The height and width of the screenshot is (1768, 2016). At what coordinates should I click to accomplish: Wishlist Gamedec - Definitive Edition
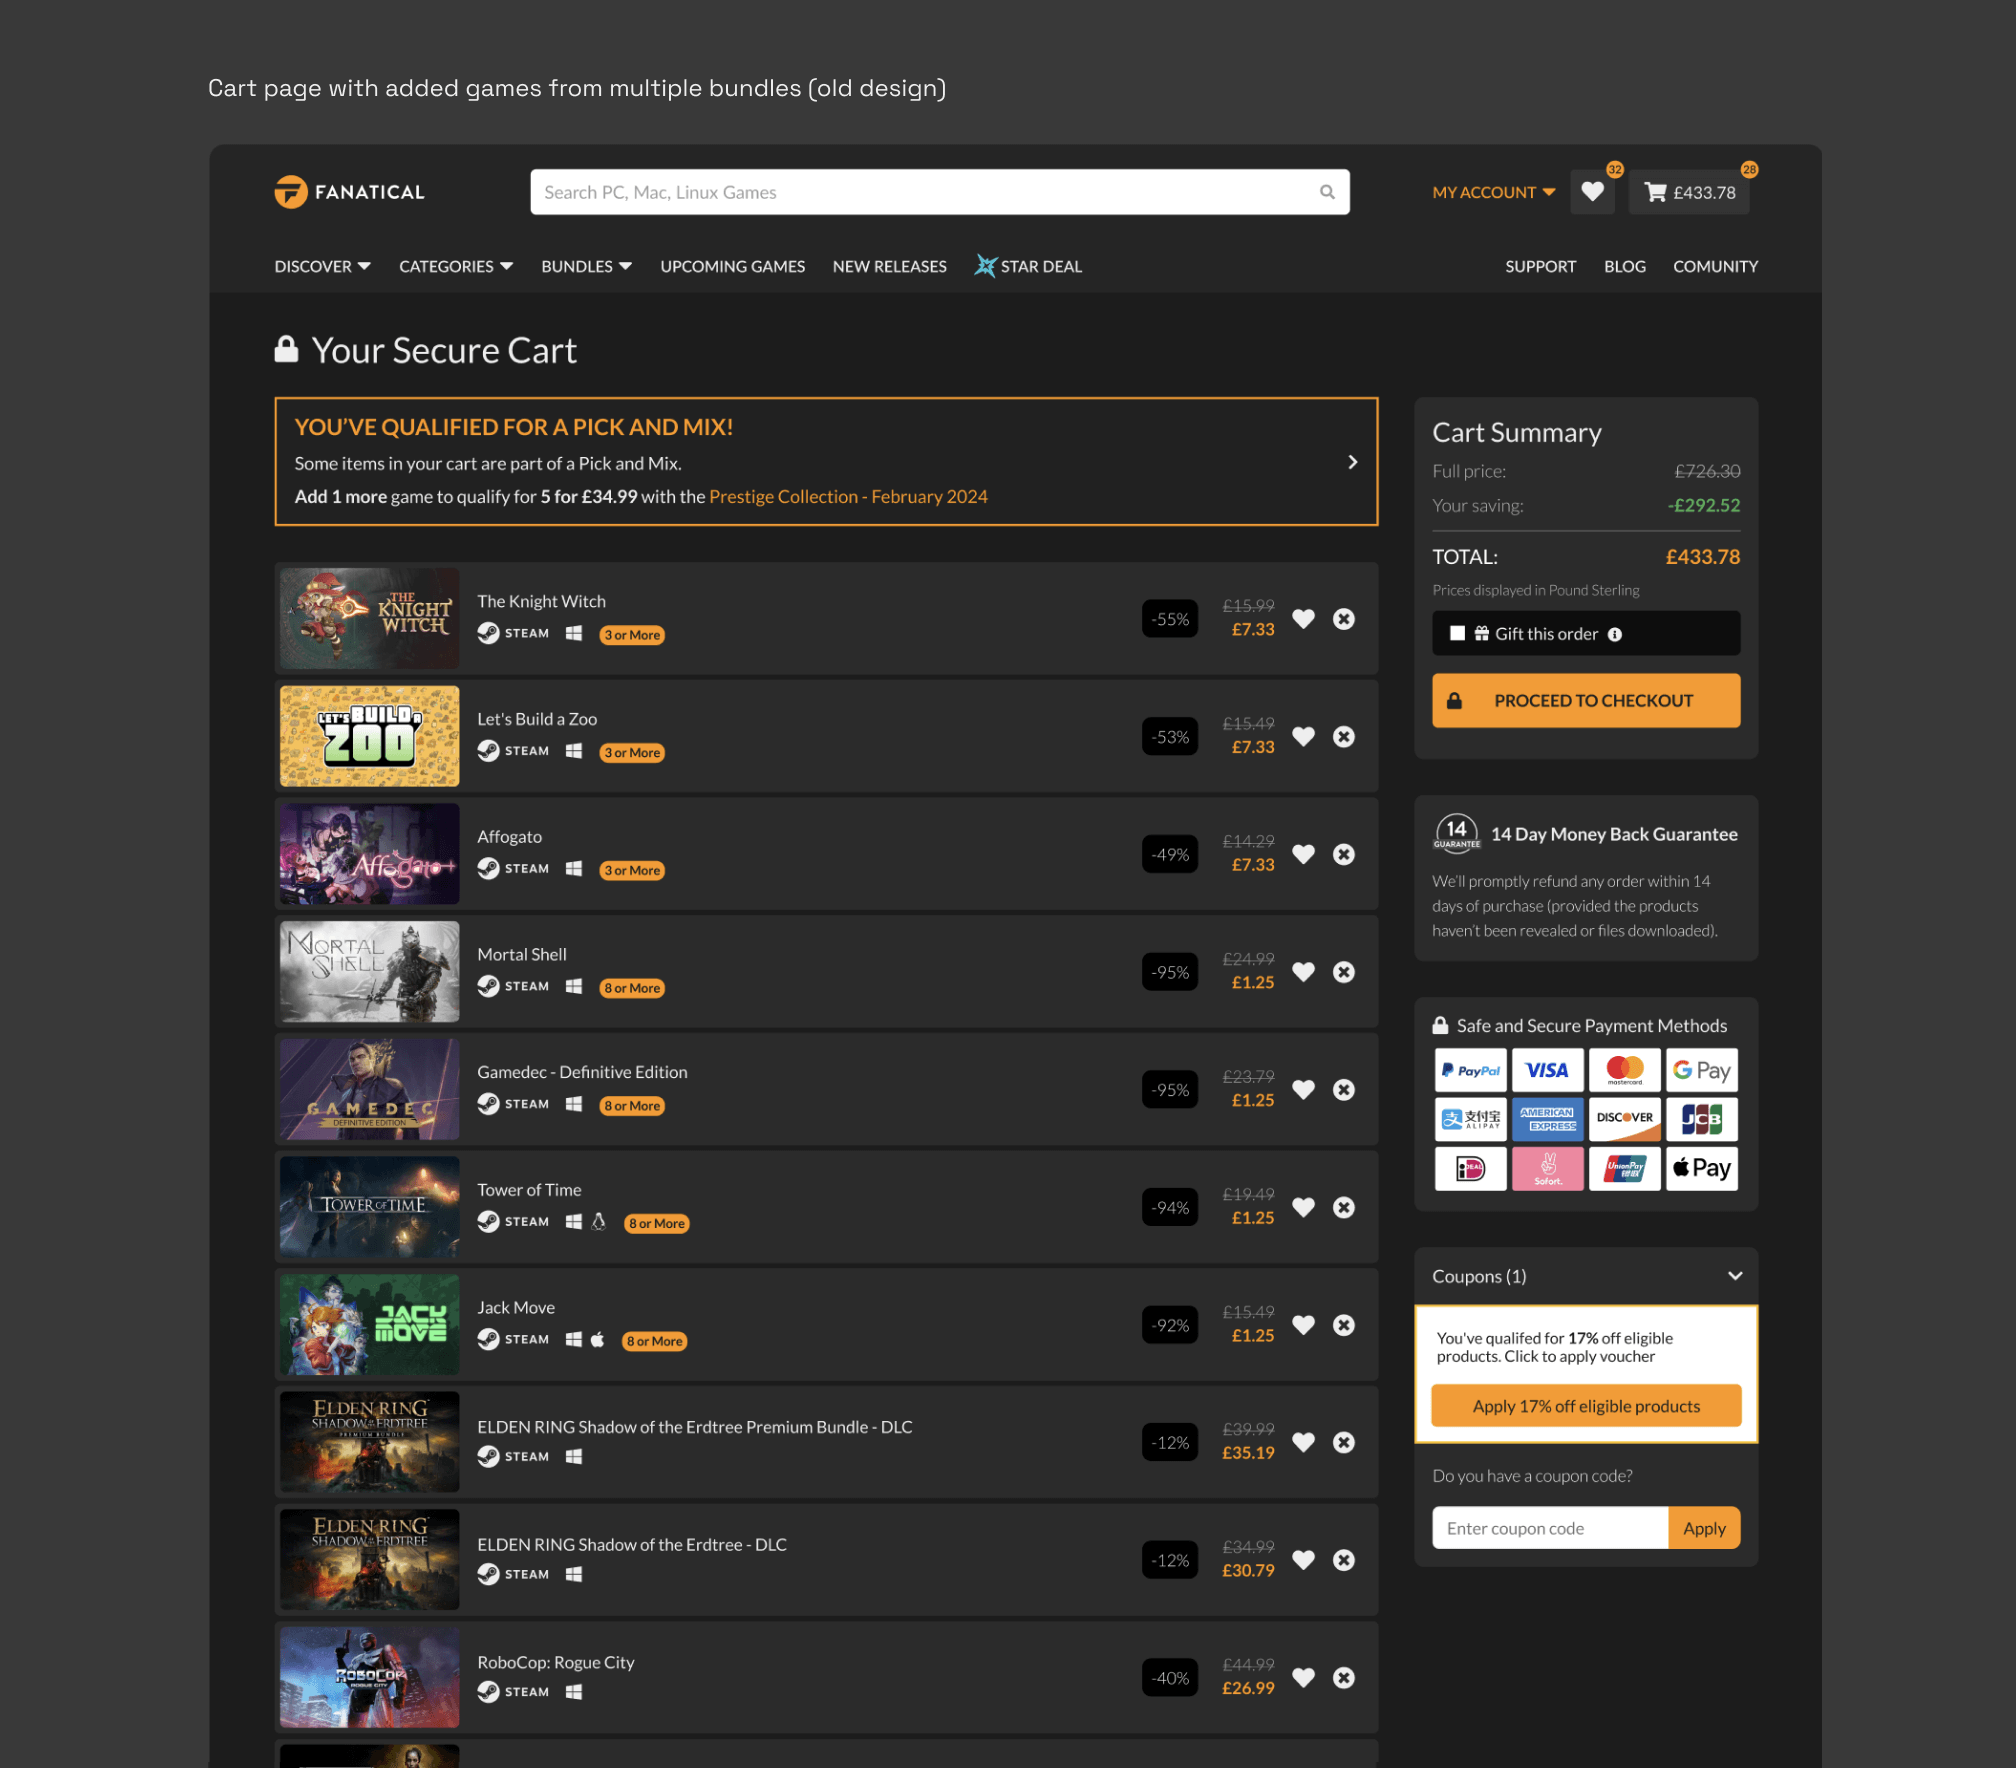click(1303, 1090)
